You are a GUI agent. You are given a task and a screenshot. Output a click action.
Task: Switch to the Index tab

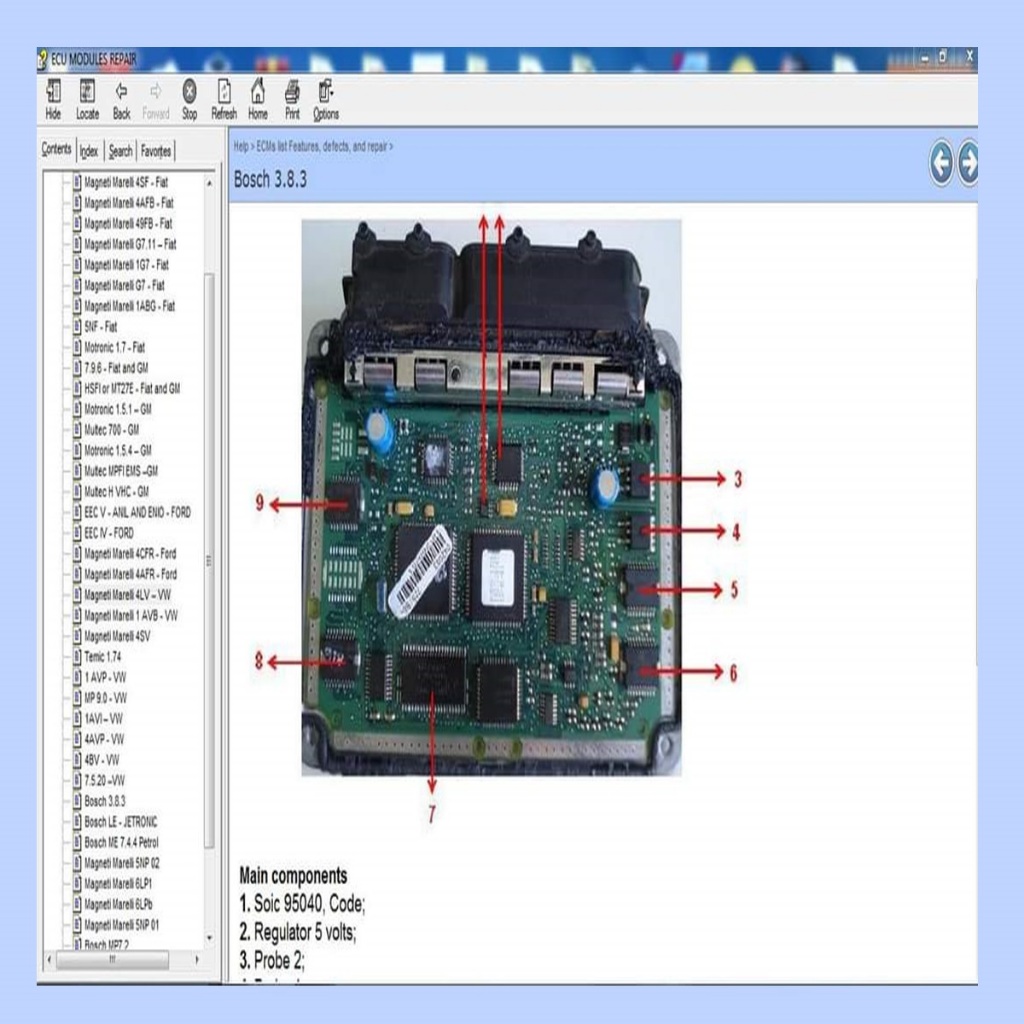89,152
